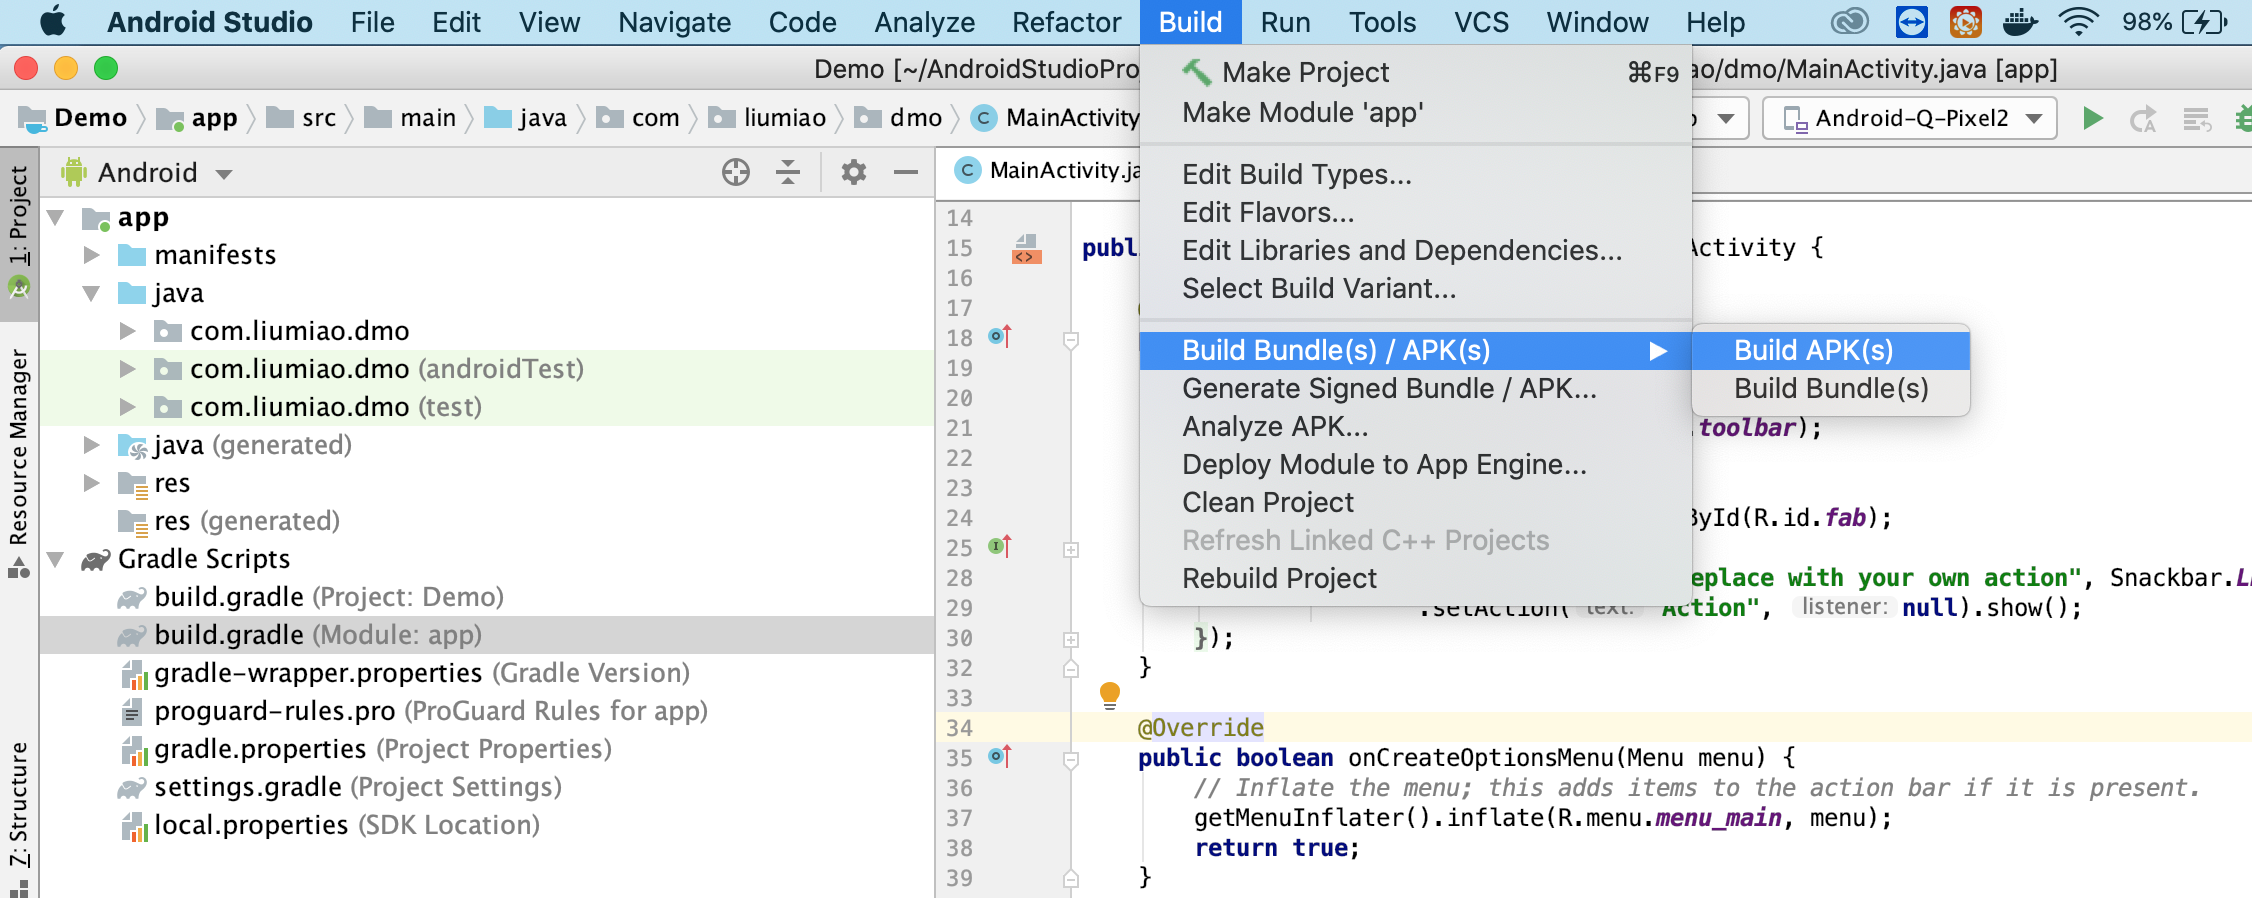Open the MainActivity.java editor tab

click(x=1048, y=171)
